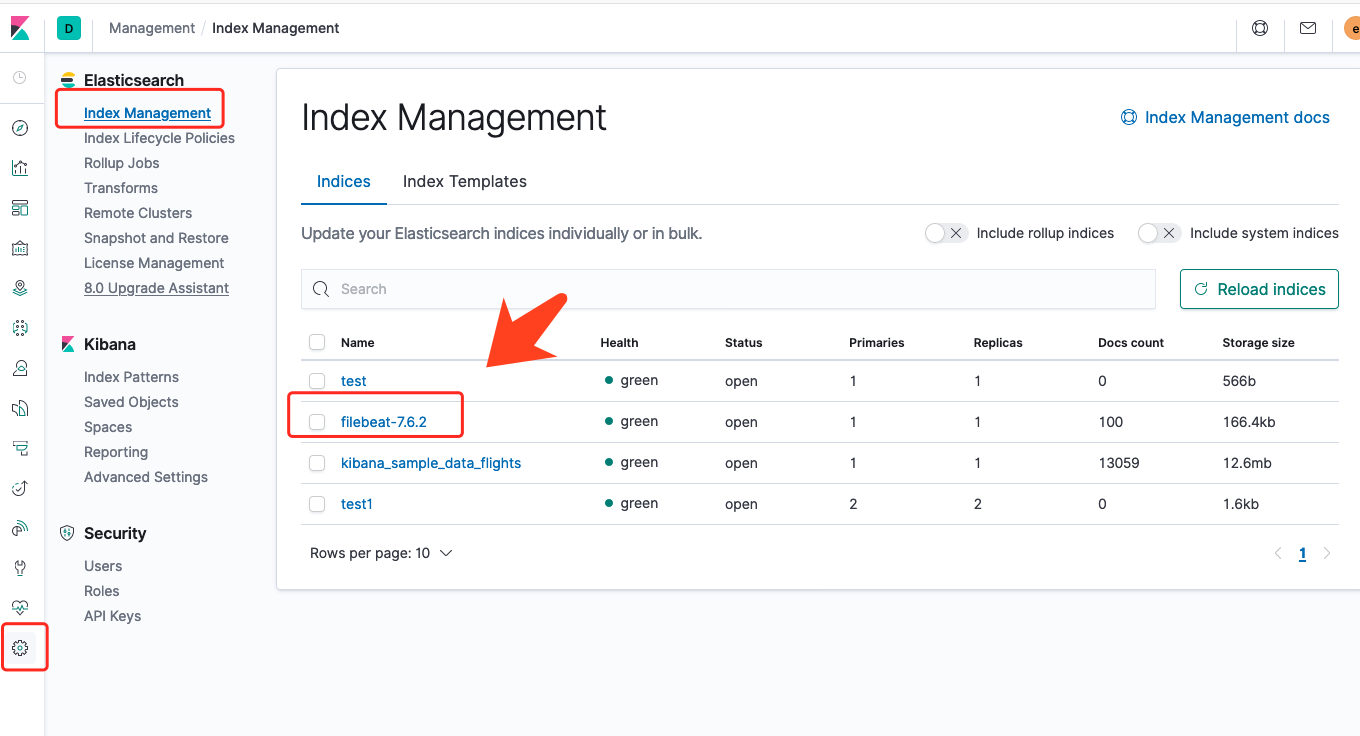Screen dimensions: 1360x736
Task: Open the Maps app icon
Action: 20,288
